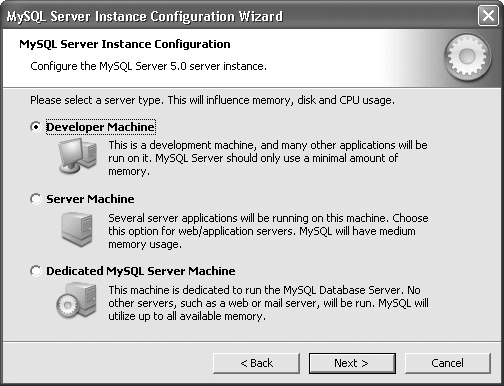This screenshot has height=386, width=504.
Task: Click the dedicated database server description paragraph
Action: 268,303
